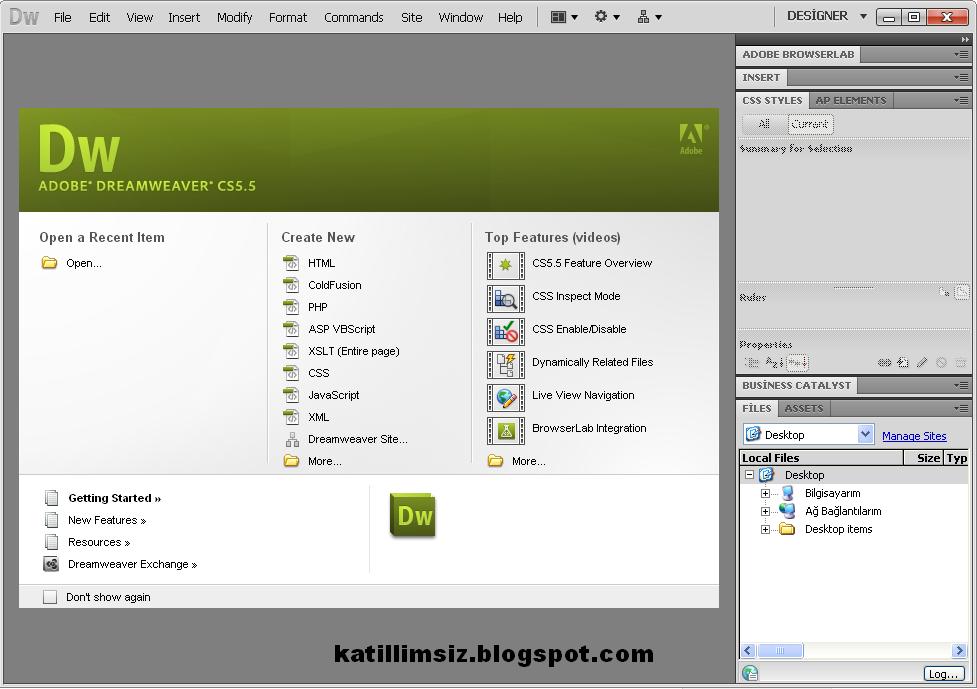Open Resources link
The image size is (977, 689).
click(99, 542)
